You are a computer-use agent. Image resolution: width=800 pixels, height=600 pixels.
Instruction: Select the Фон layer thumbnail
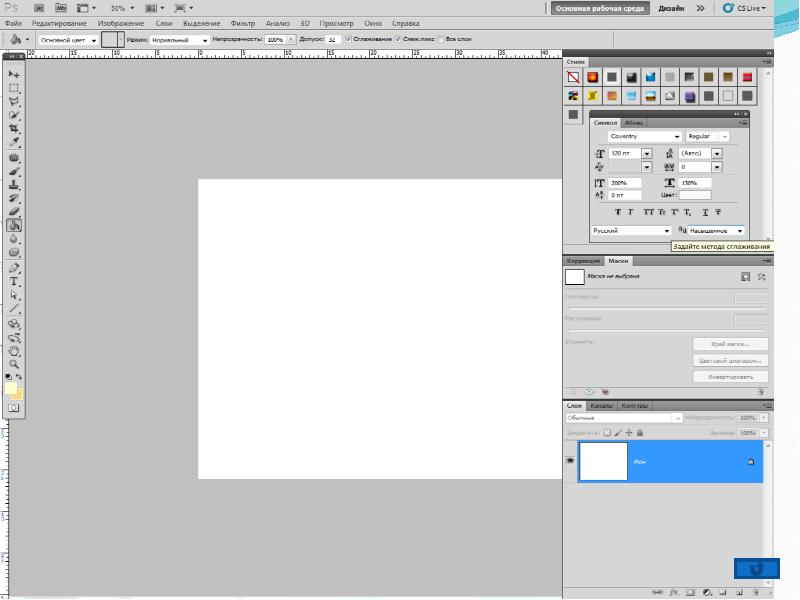coord(603,461)
